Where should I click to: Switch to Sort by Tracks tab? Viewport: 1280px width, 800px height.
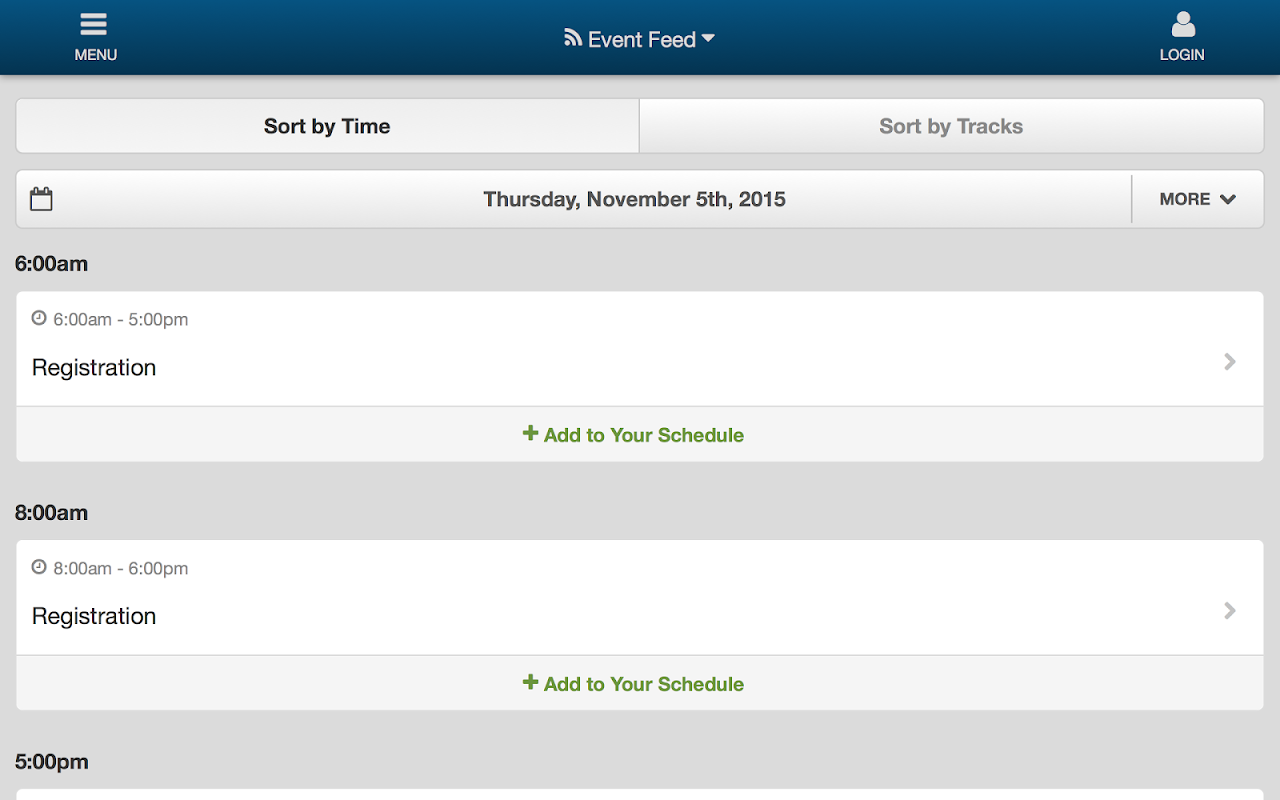(951, 126)
